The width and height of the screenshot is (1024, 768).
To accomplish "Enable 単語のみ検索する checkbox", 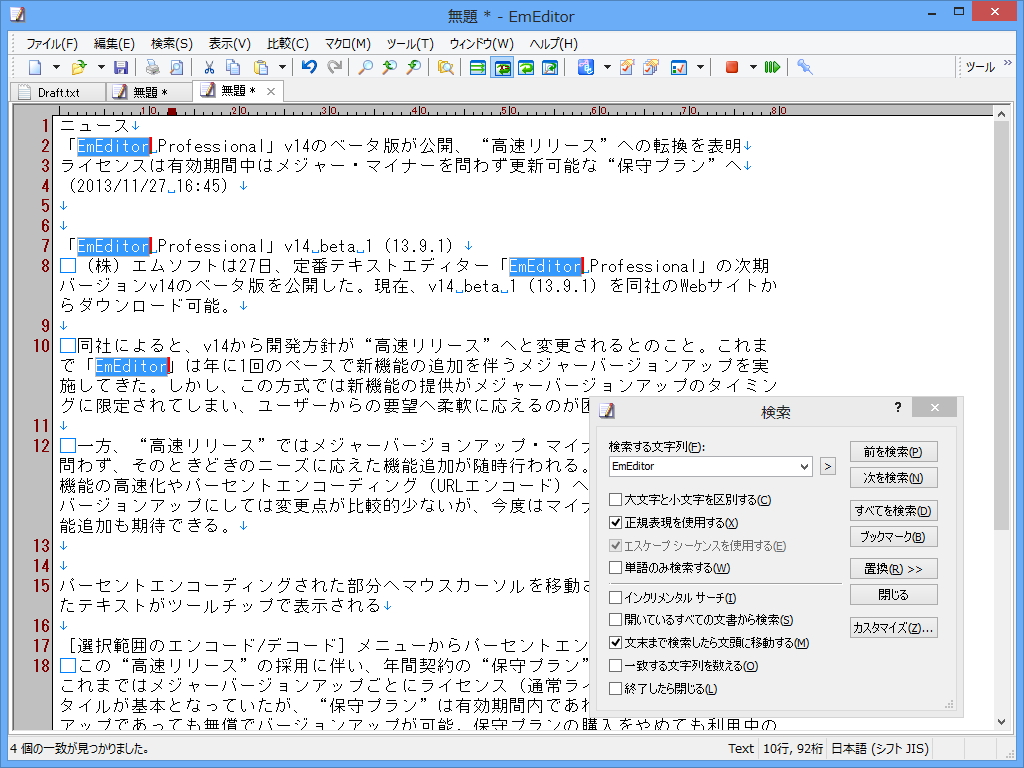I will [x=615, y=568].
